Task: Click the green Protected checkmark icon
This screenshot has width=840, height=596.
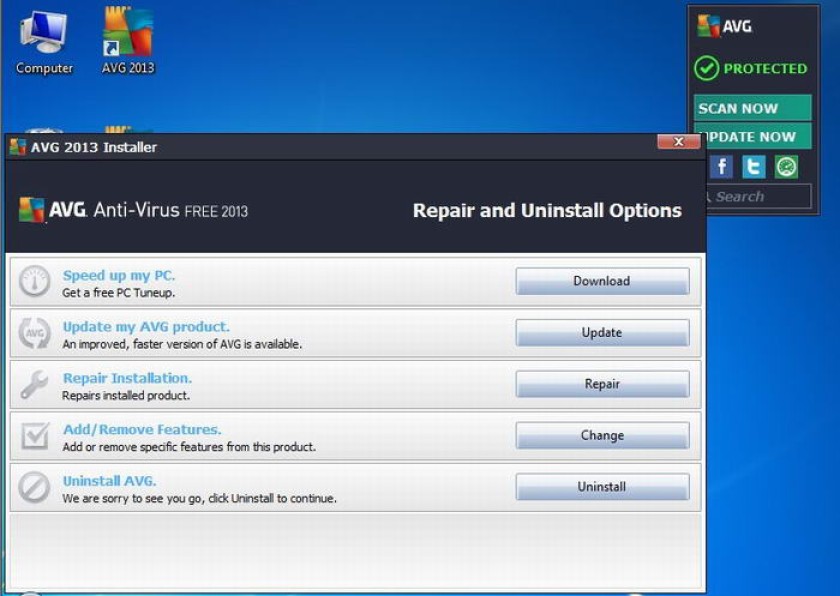Action: pos(706,69)
